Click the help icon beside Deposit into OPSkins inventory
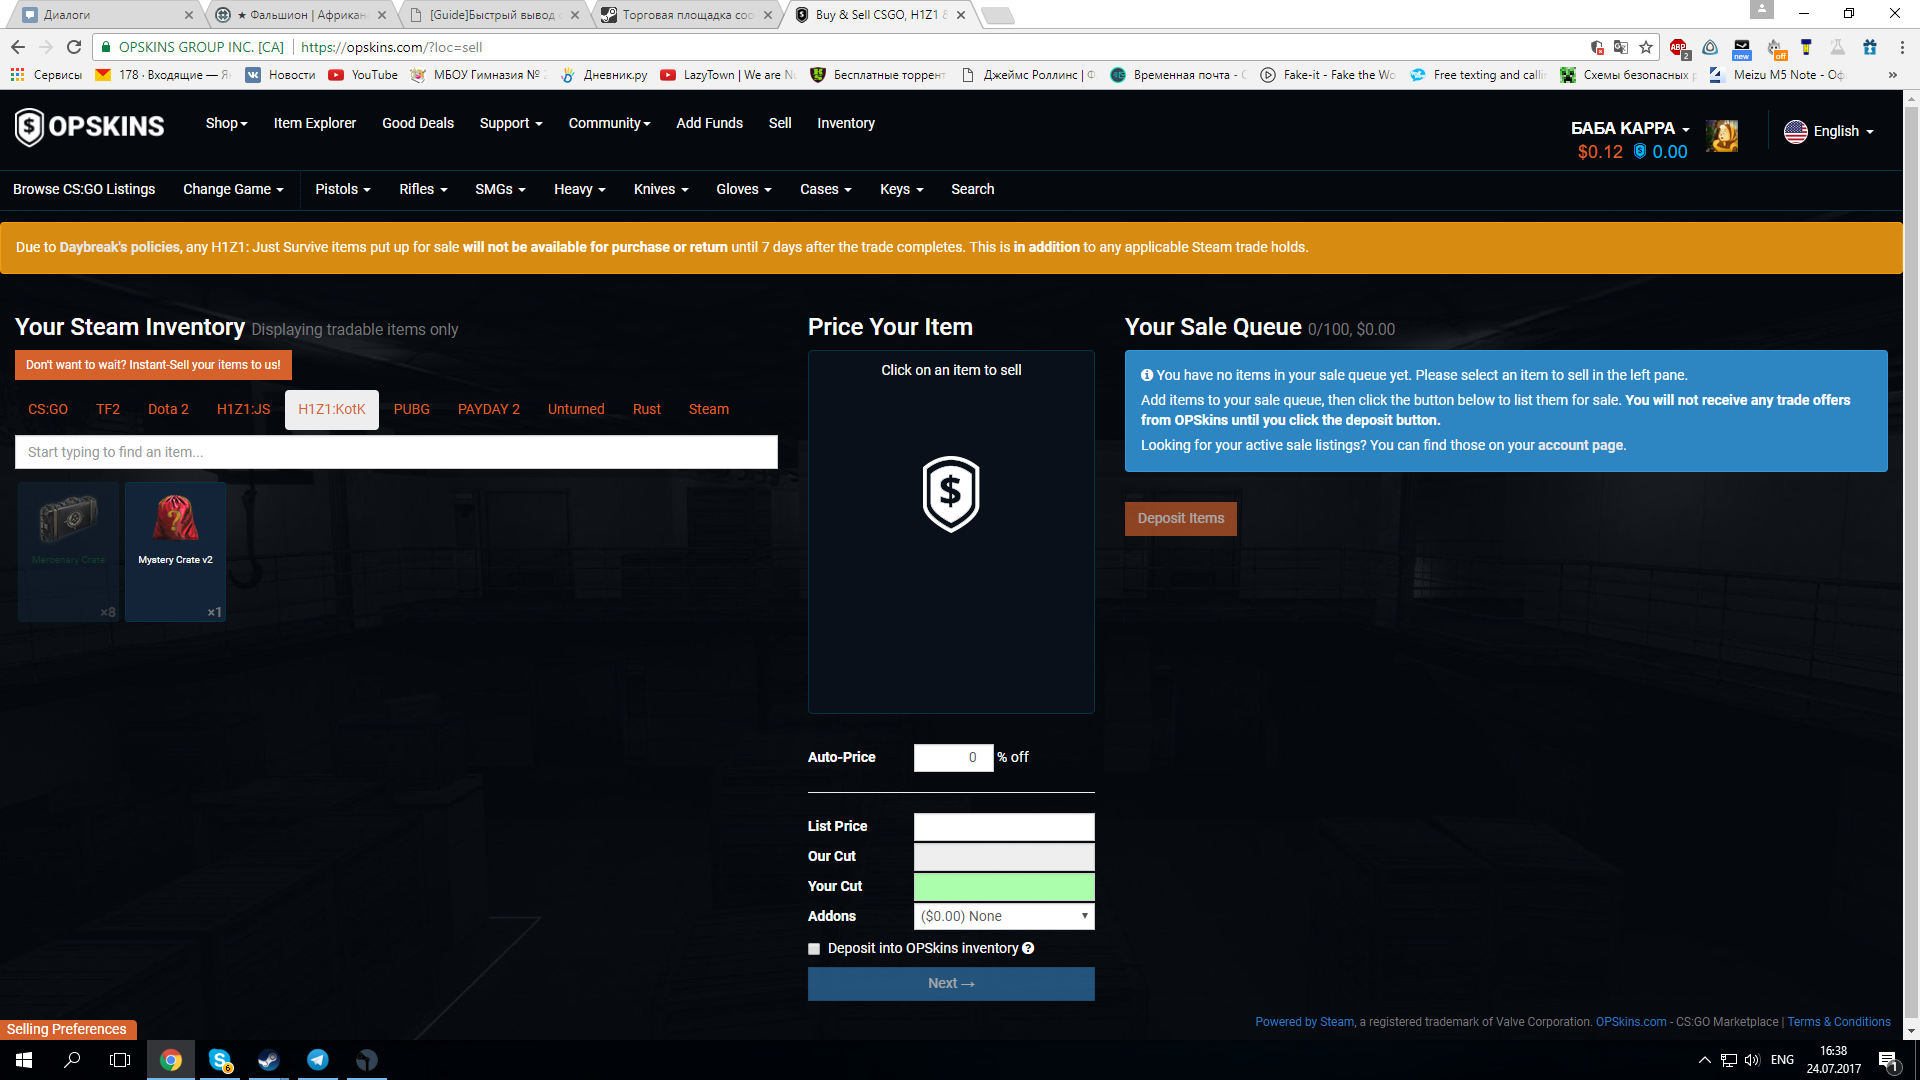Image resolution: width=1920 pixels, height=1080 pixels. point(1028,948)
